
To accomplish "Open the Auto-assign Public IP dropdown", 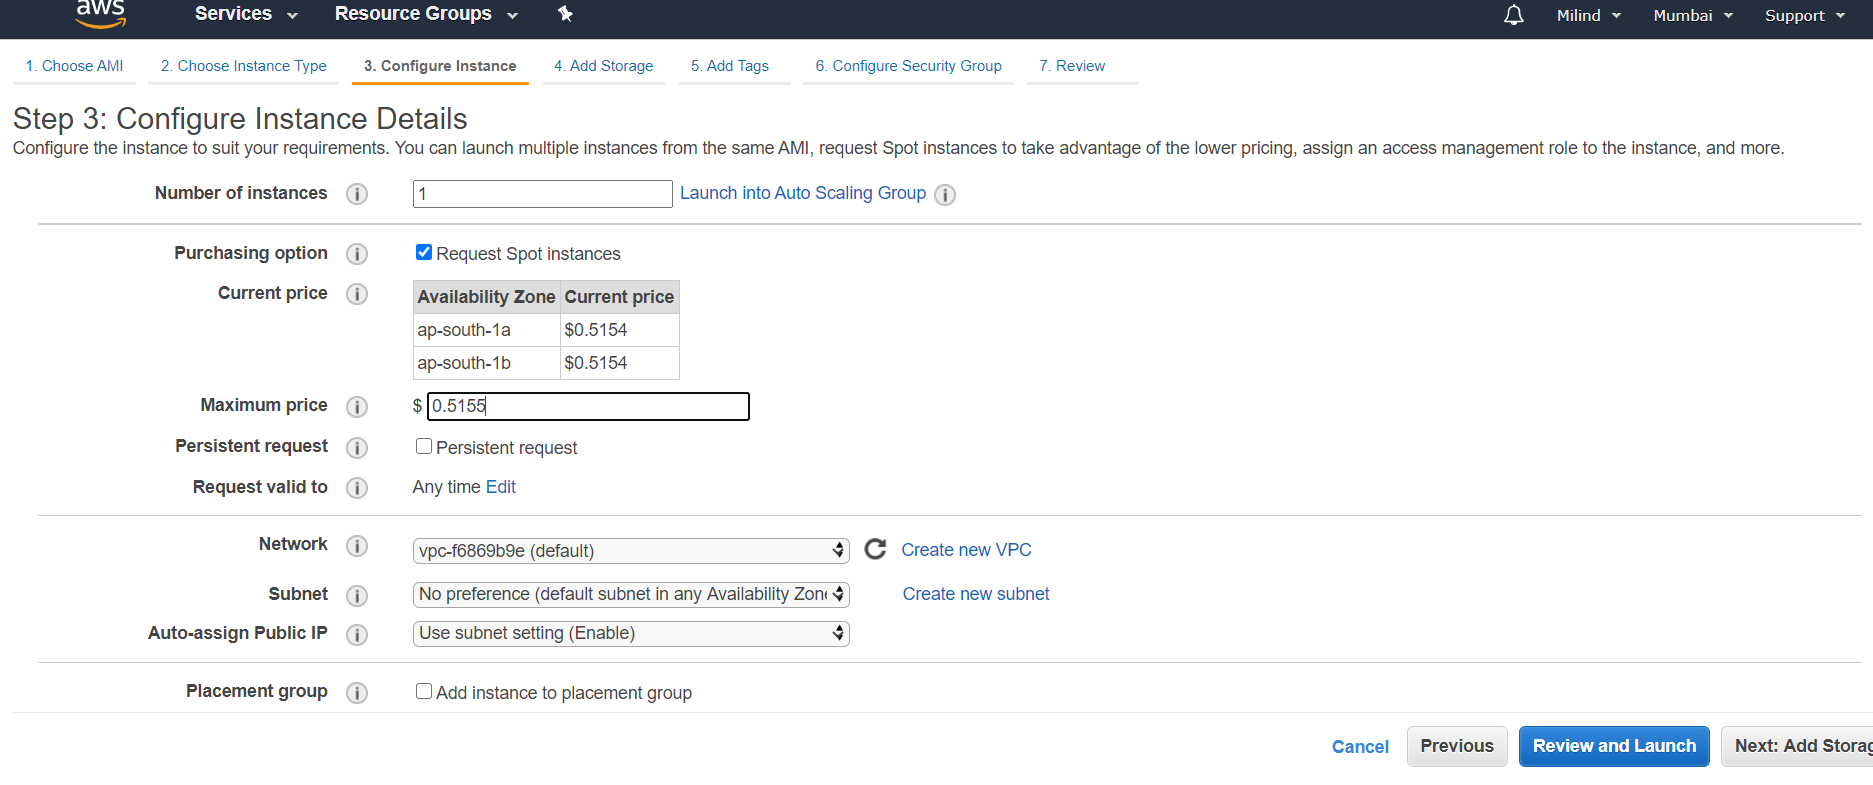I will pyautogui.click(x=631, y=633).
